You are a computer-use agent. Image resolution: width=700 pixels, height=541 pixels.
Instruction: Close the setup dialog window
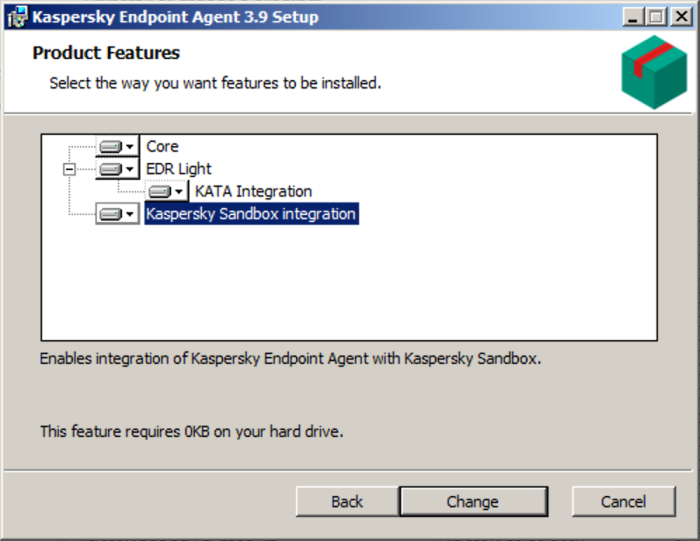pyautogui.click(x=679, y=17)
